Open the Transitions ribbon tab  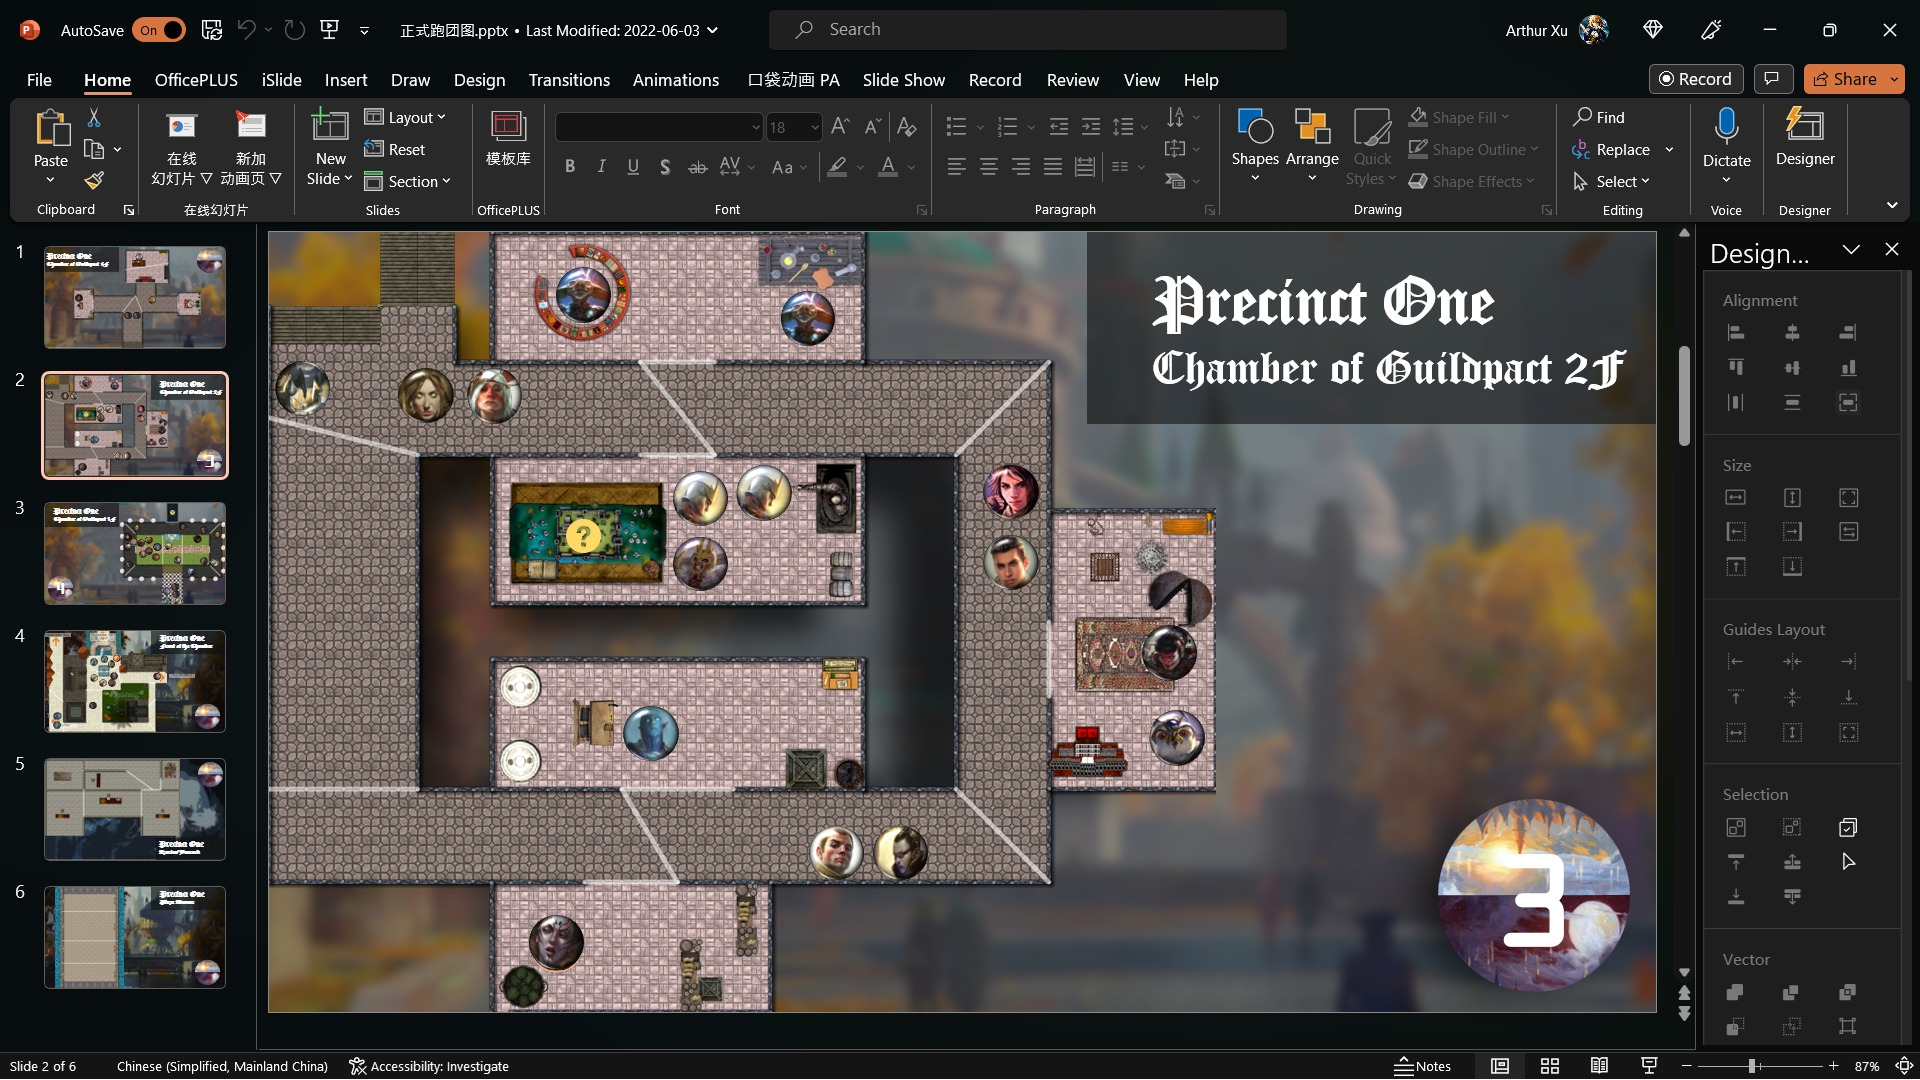tap(569, 80)
